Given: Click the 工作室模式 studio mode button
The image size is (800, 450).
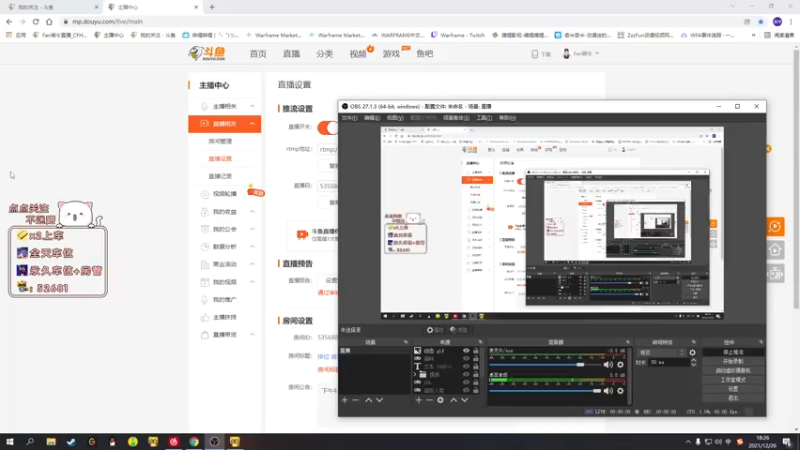Looking at the screenshot, I should click(733, 380).
